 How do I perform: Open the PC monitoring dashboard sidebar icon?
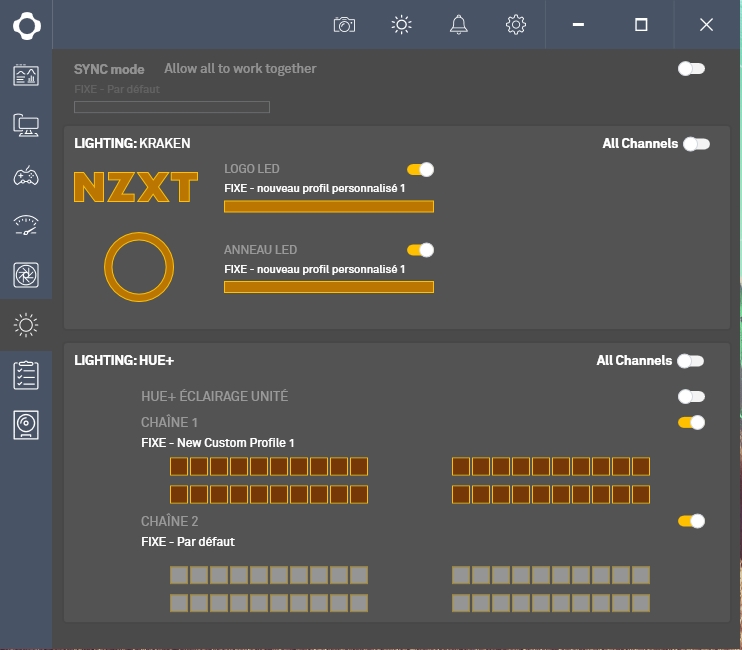point(26,75)
